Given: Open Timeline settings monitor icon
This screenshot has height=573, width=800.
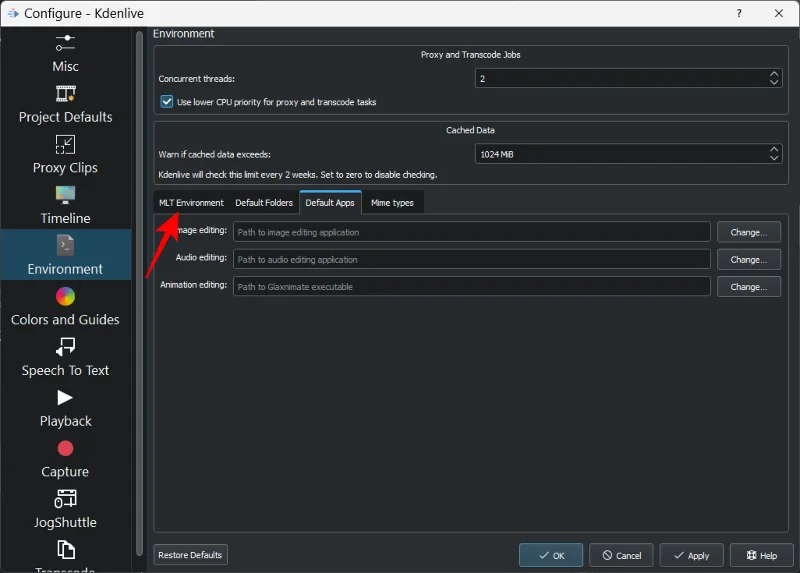Looking at the screenshot, I should (65, 195).
